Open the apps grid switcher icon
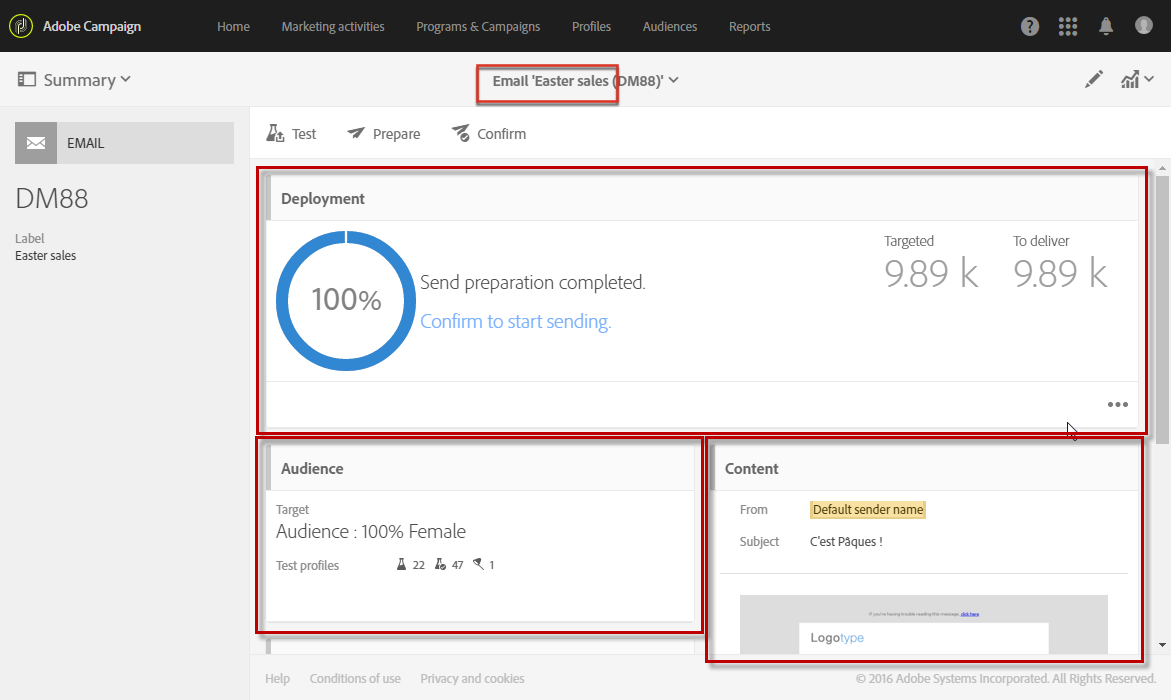This screenshot has width=1171, height=700. [1068, 26]
